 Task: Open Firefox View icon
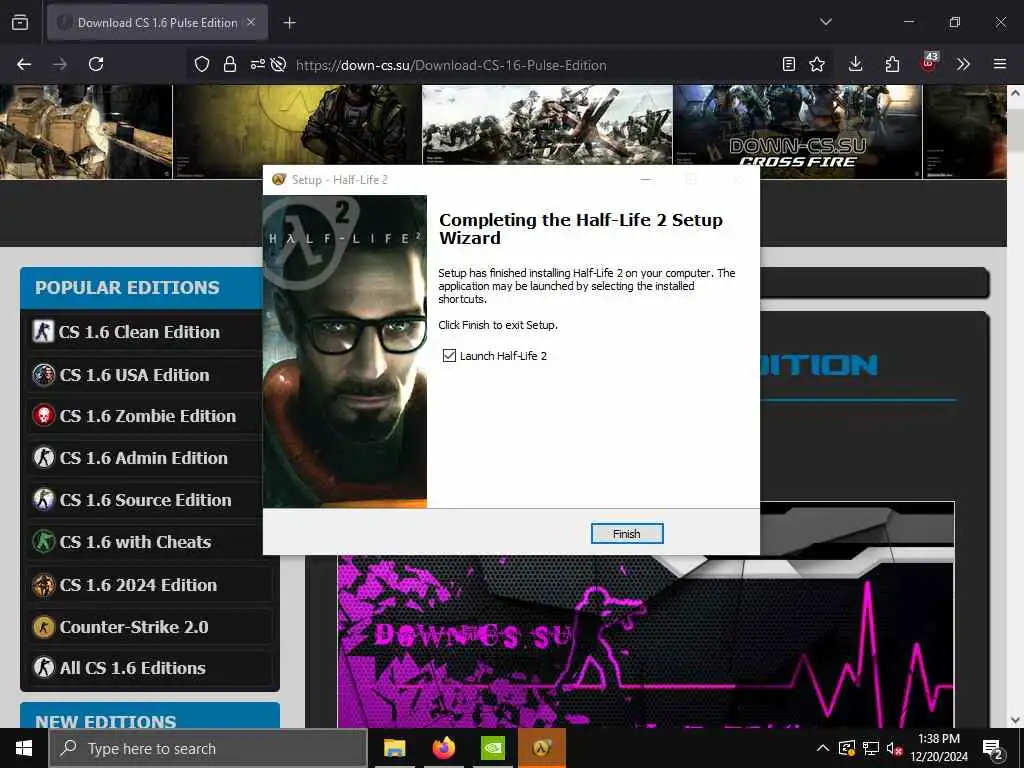20,23
